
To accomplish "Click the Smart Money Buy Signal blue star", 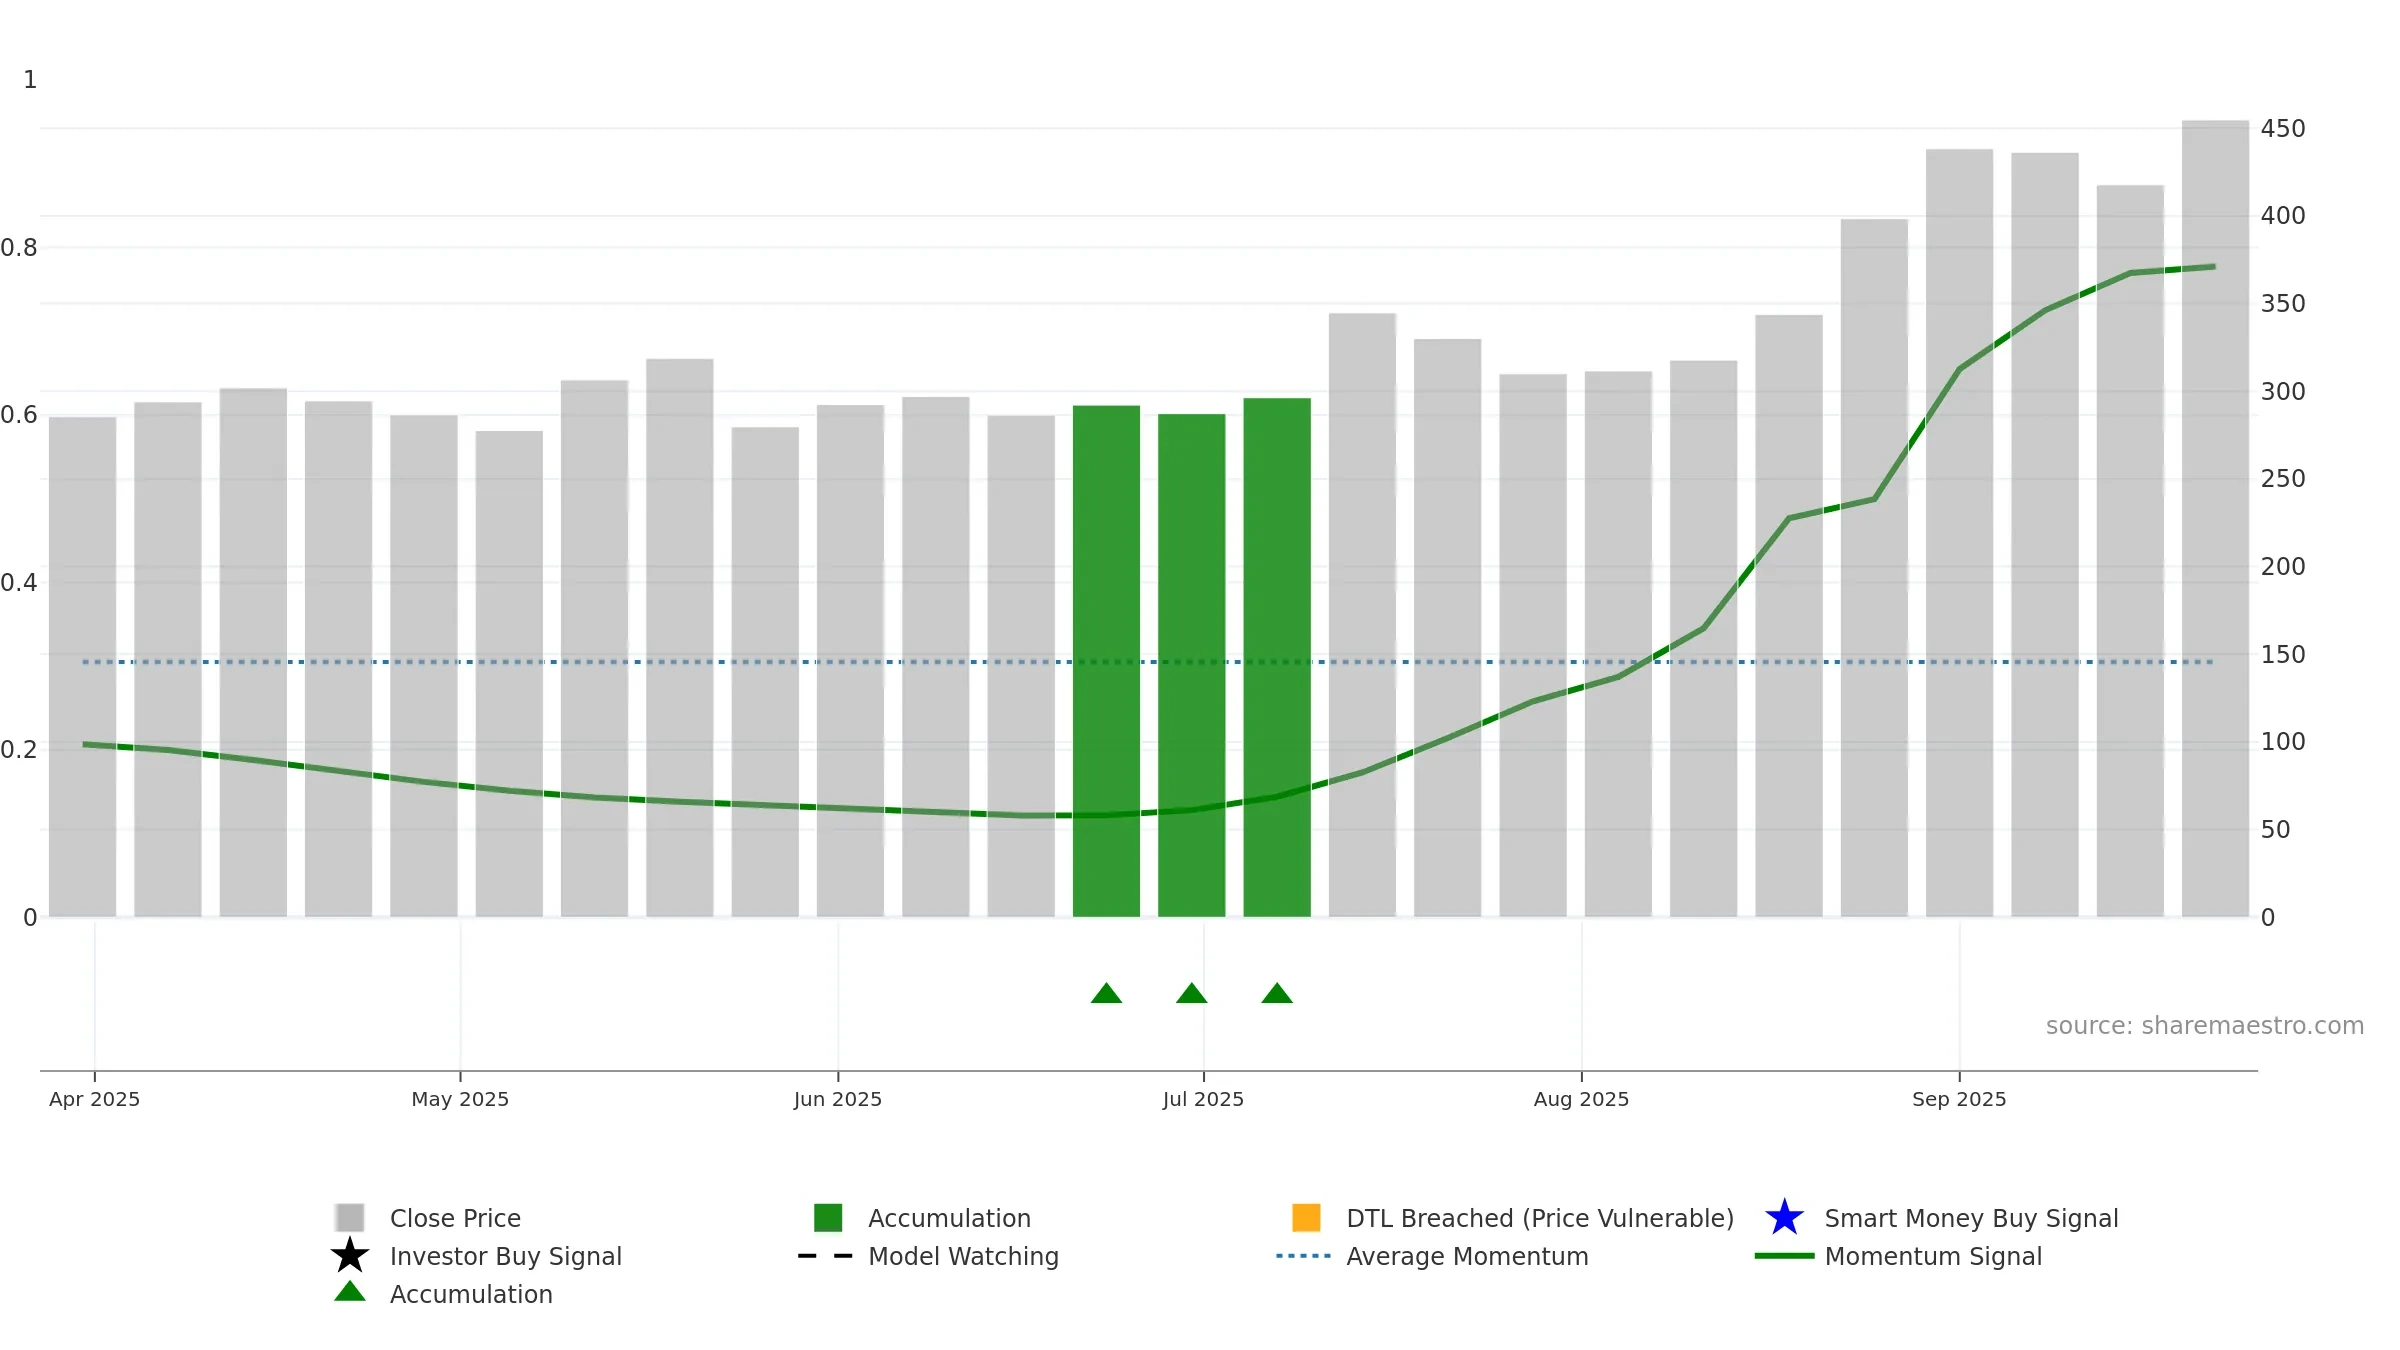I will 1784,1218.
